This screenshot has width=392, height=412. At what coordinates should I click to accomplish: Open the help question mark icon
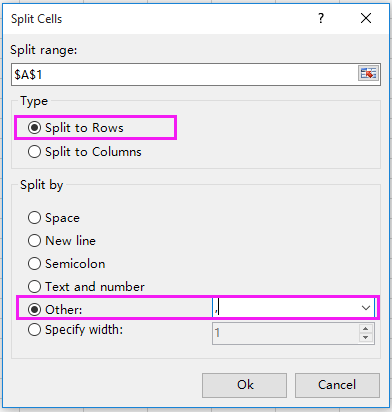click(321, 18)
